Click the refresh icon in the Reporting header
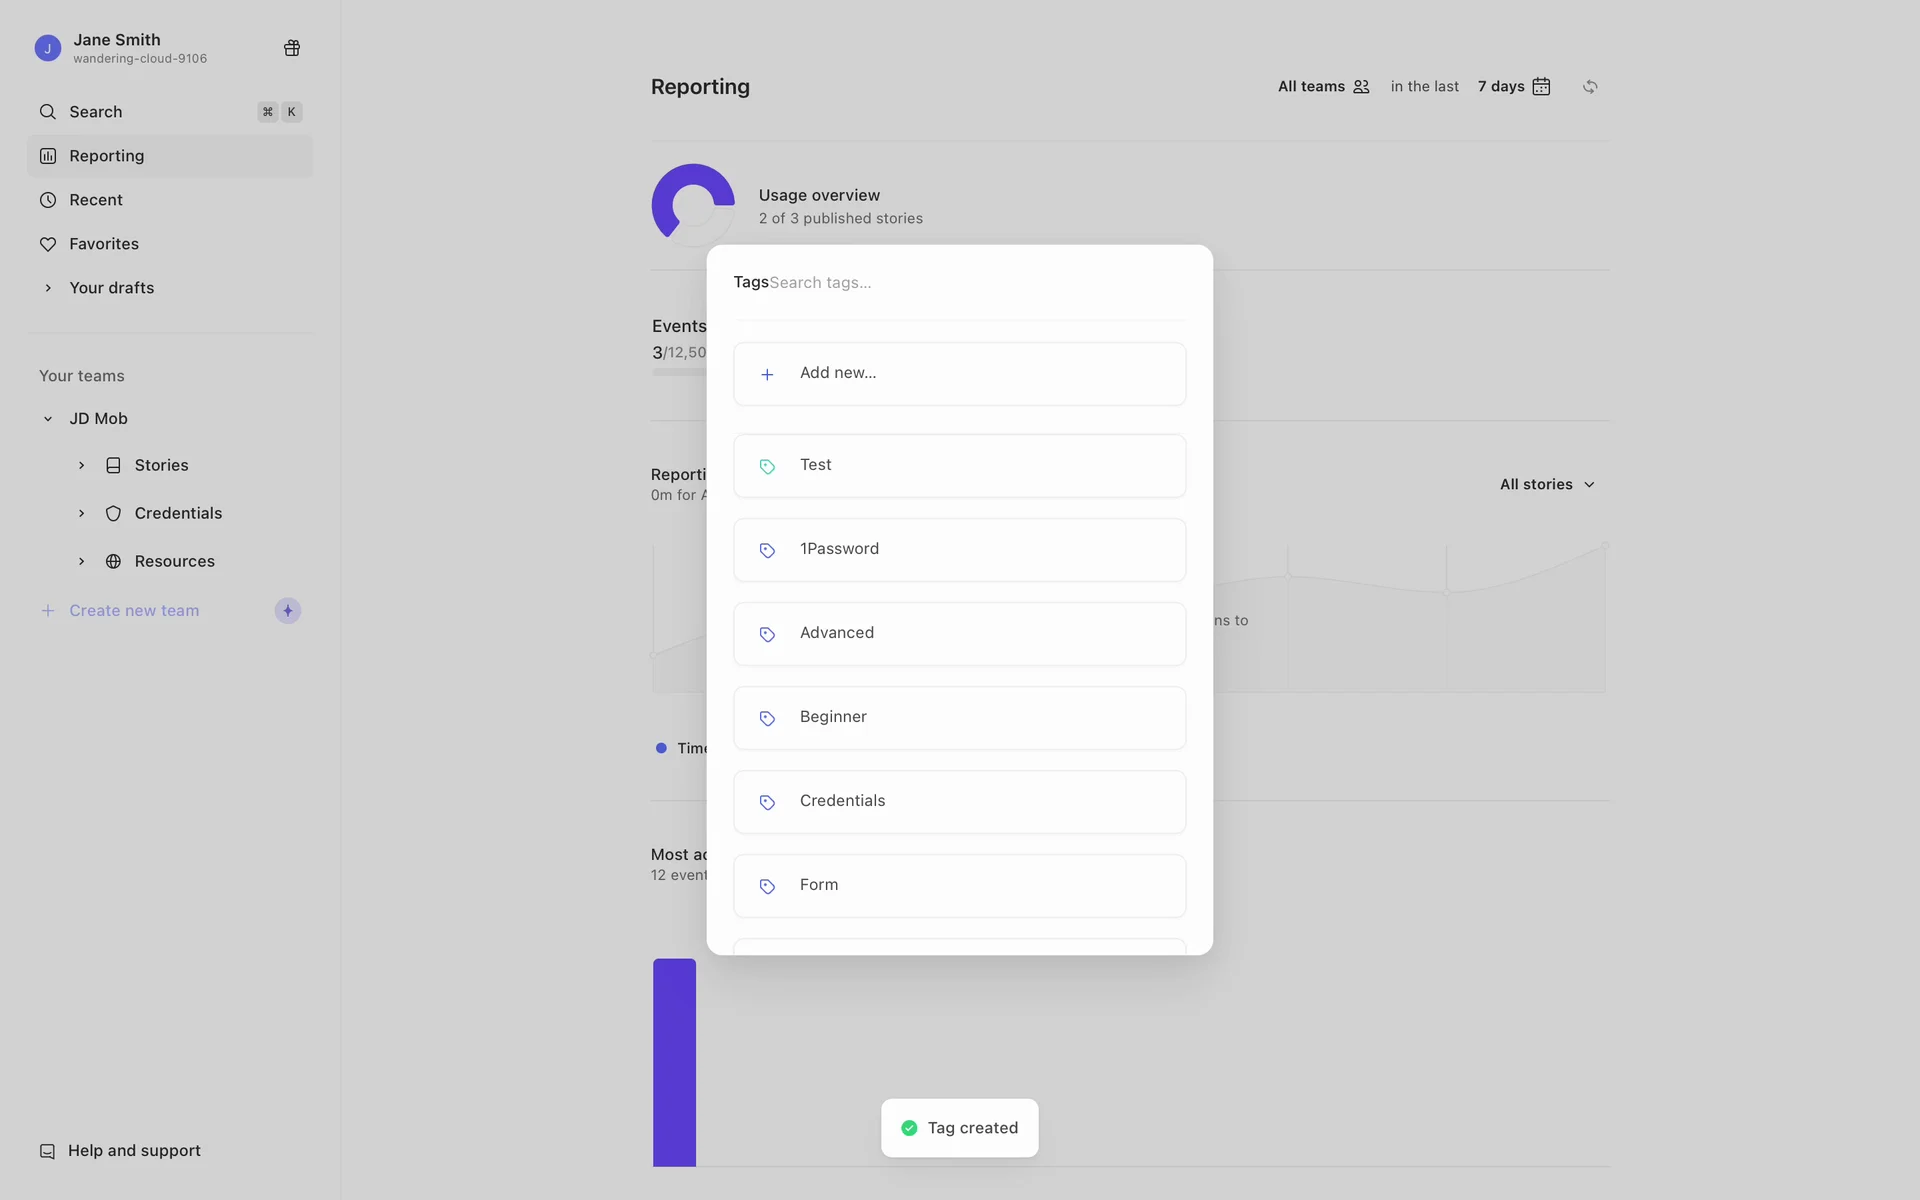1920x1200 pixels. tap(1590, 87)
